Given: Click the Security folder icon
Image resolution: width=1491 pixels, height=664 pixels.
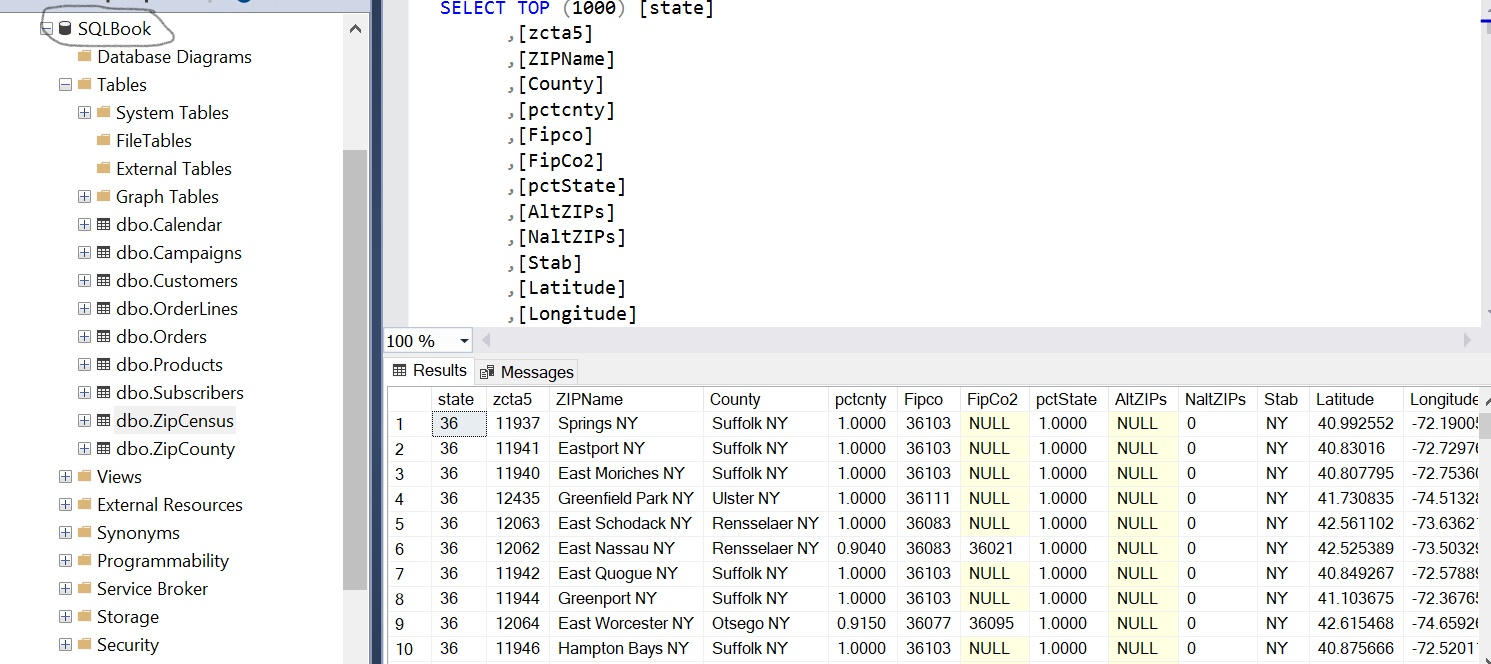Looking at the screenshot, I should tap(85, 645).
